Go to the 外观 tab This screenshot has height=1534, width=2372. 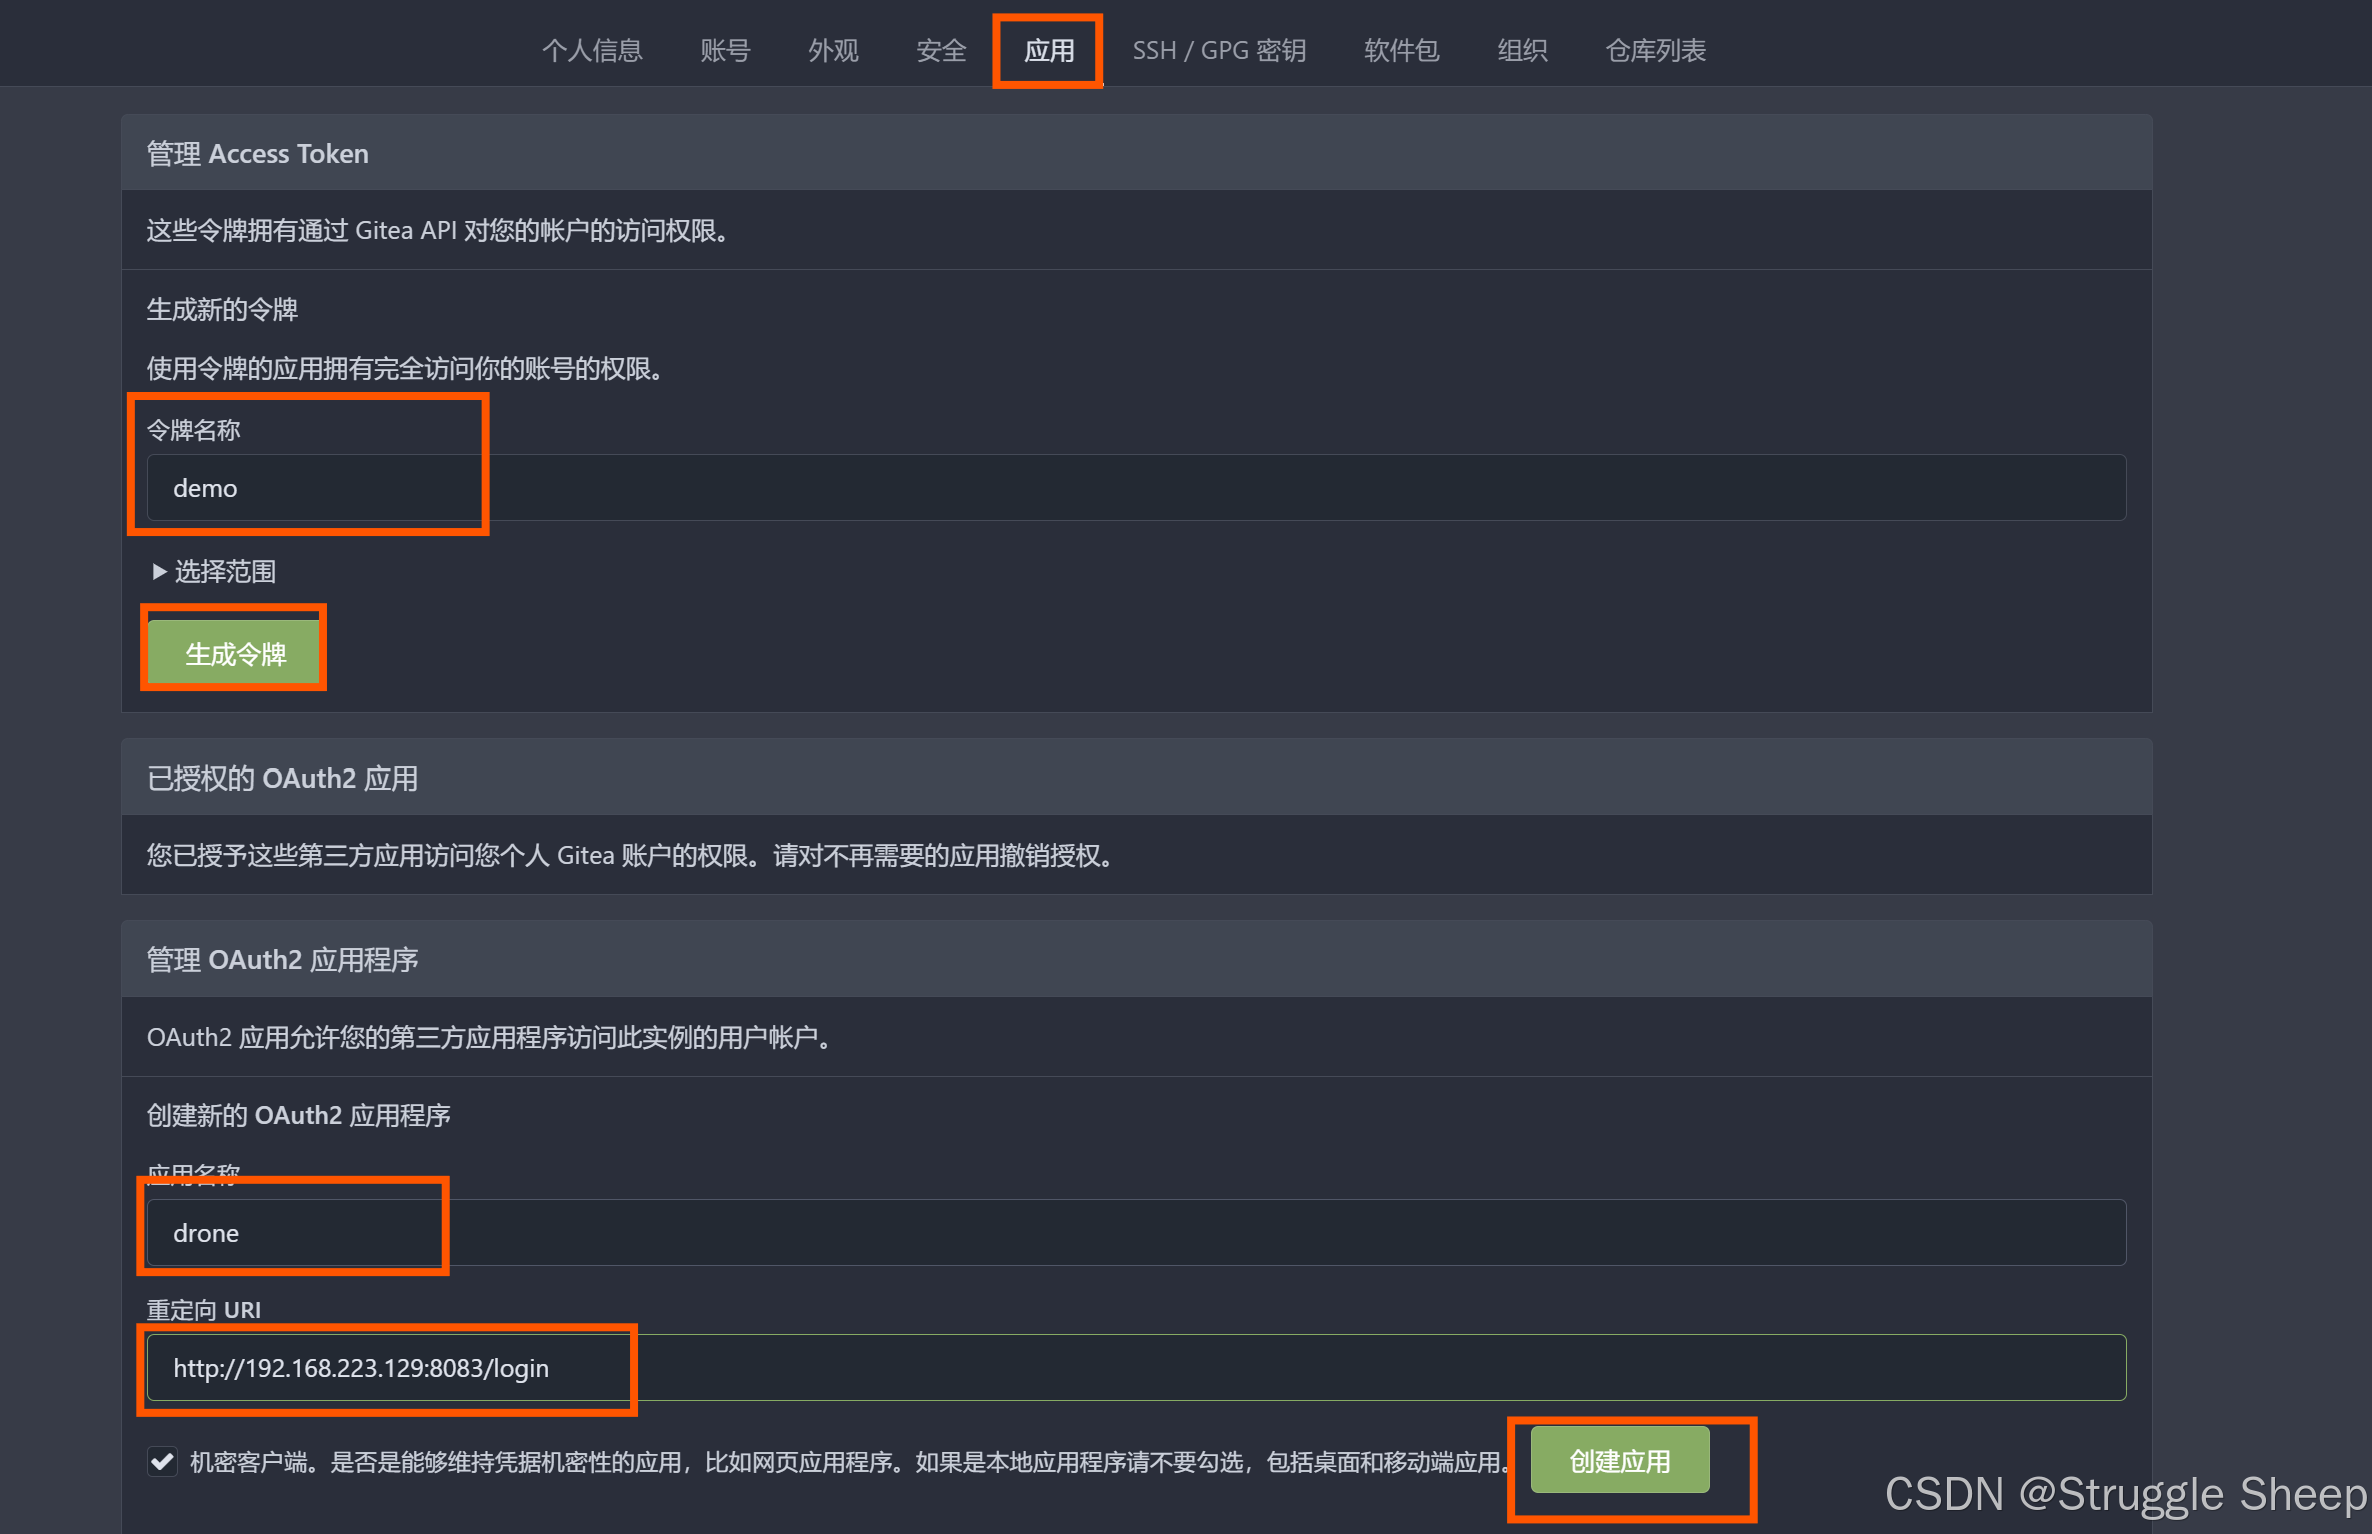[833, 50]
